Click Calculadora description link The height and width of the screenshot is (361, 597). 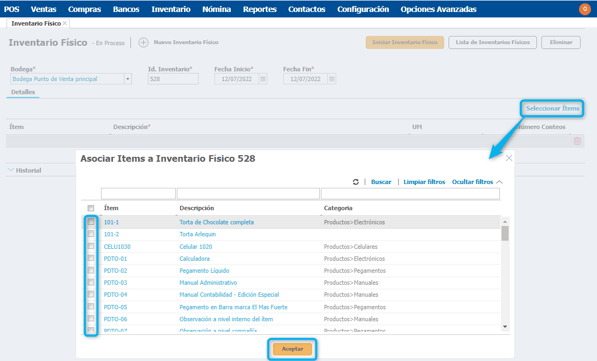195,259
